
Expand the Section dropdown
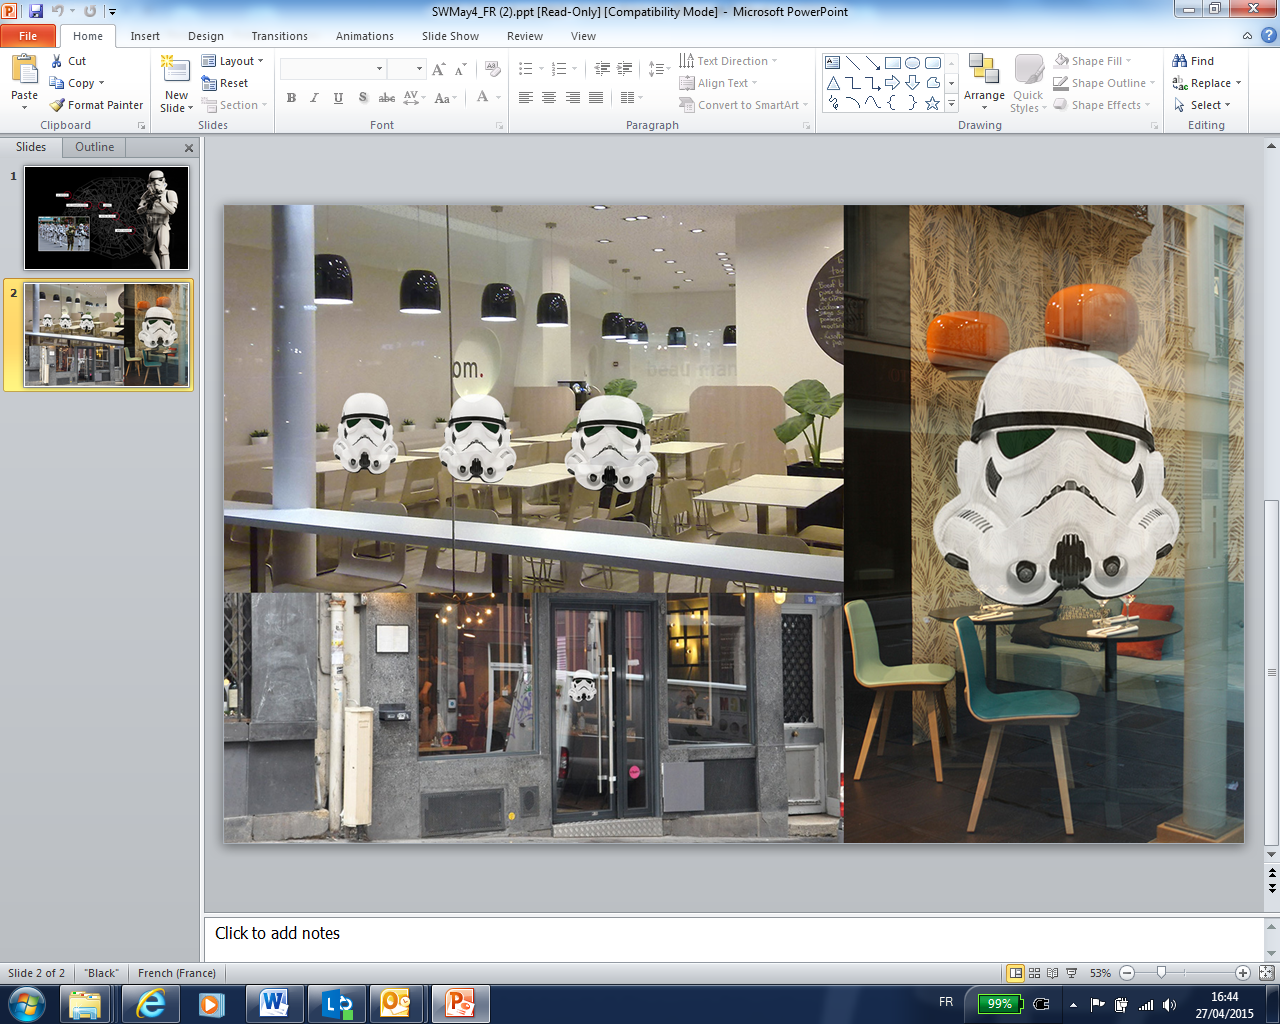[x=235, y=105]
